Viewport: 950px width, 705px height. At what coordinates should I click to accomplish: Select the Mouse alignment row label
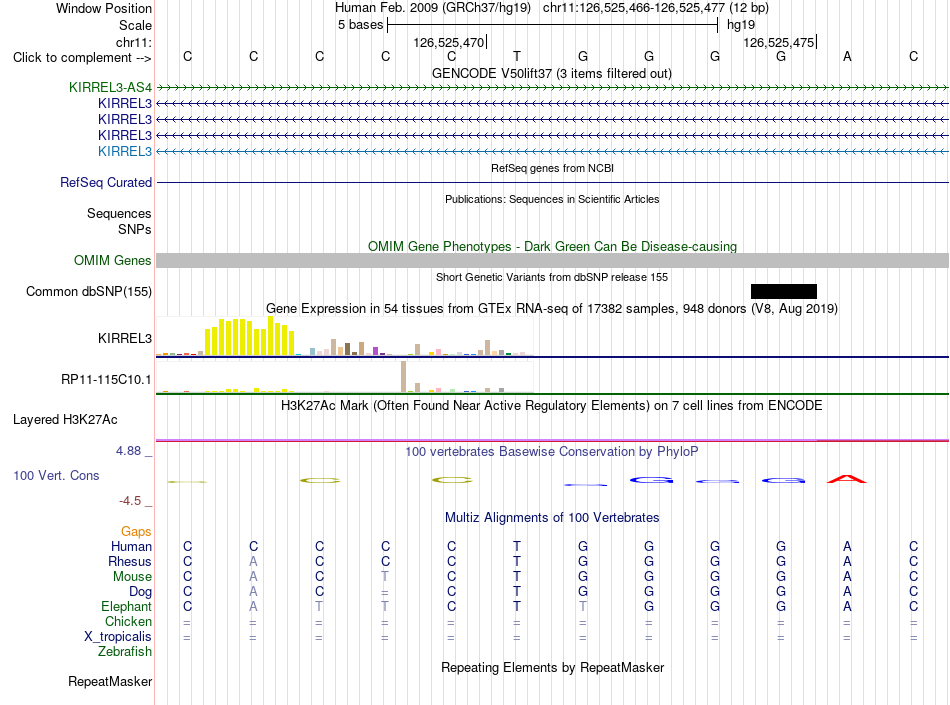pyautogui.click(x=132, y=577)
